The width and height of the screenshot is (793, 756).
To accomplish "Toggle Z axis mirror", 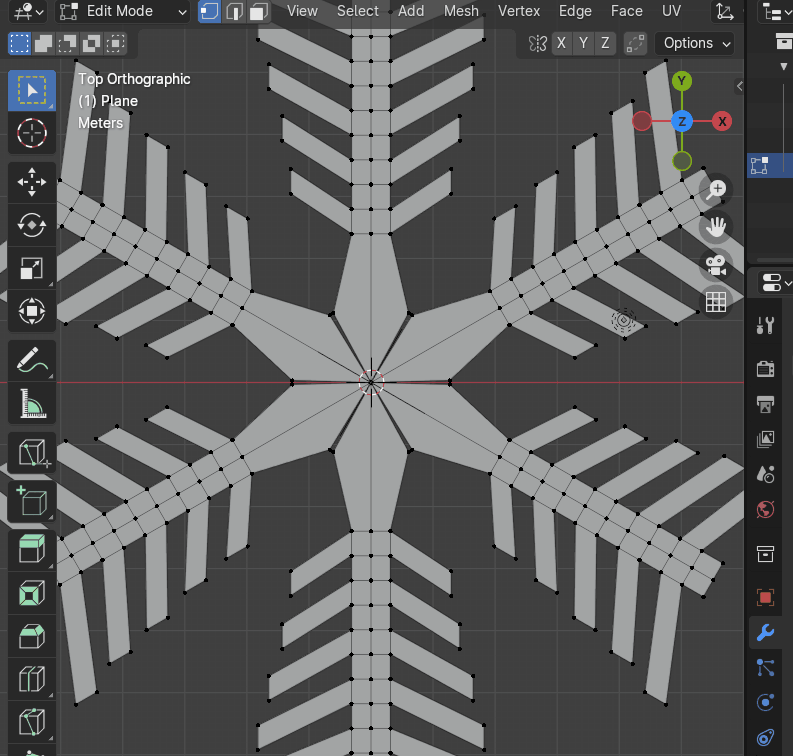I will click(x=605, y=43).
